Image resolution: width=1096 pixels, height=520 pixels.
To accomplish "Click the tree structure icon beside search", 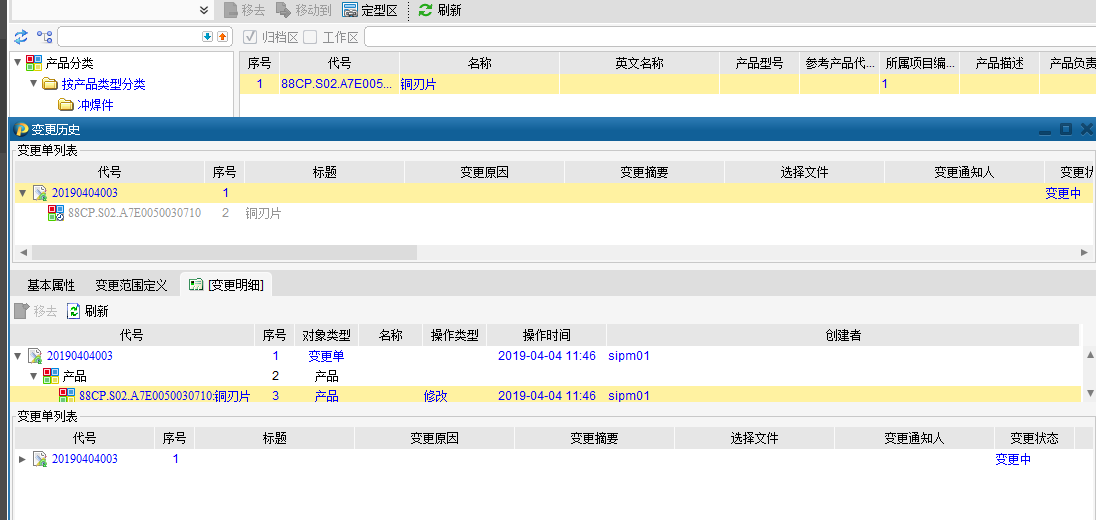I will point(45,36).
